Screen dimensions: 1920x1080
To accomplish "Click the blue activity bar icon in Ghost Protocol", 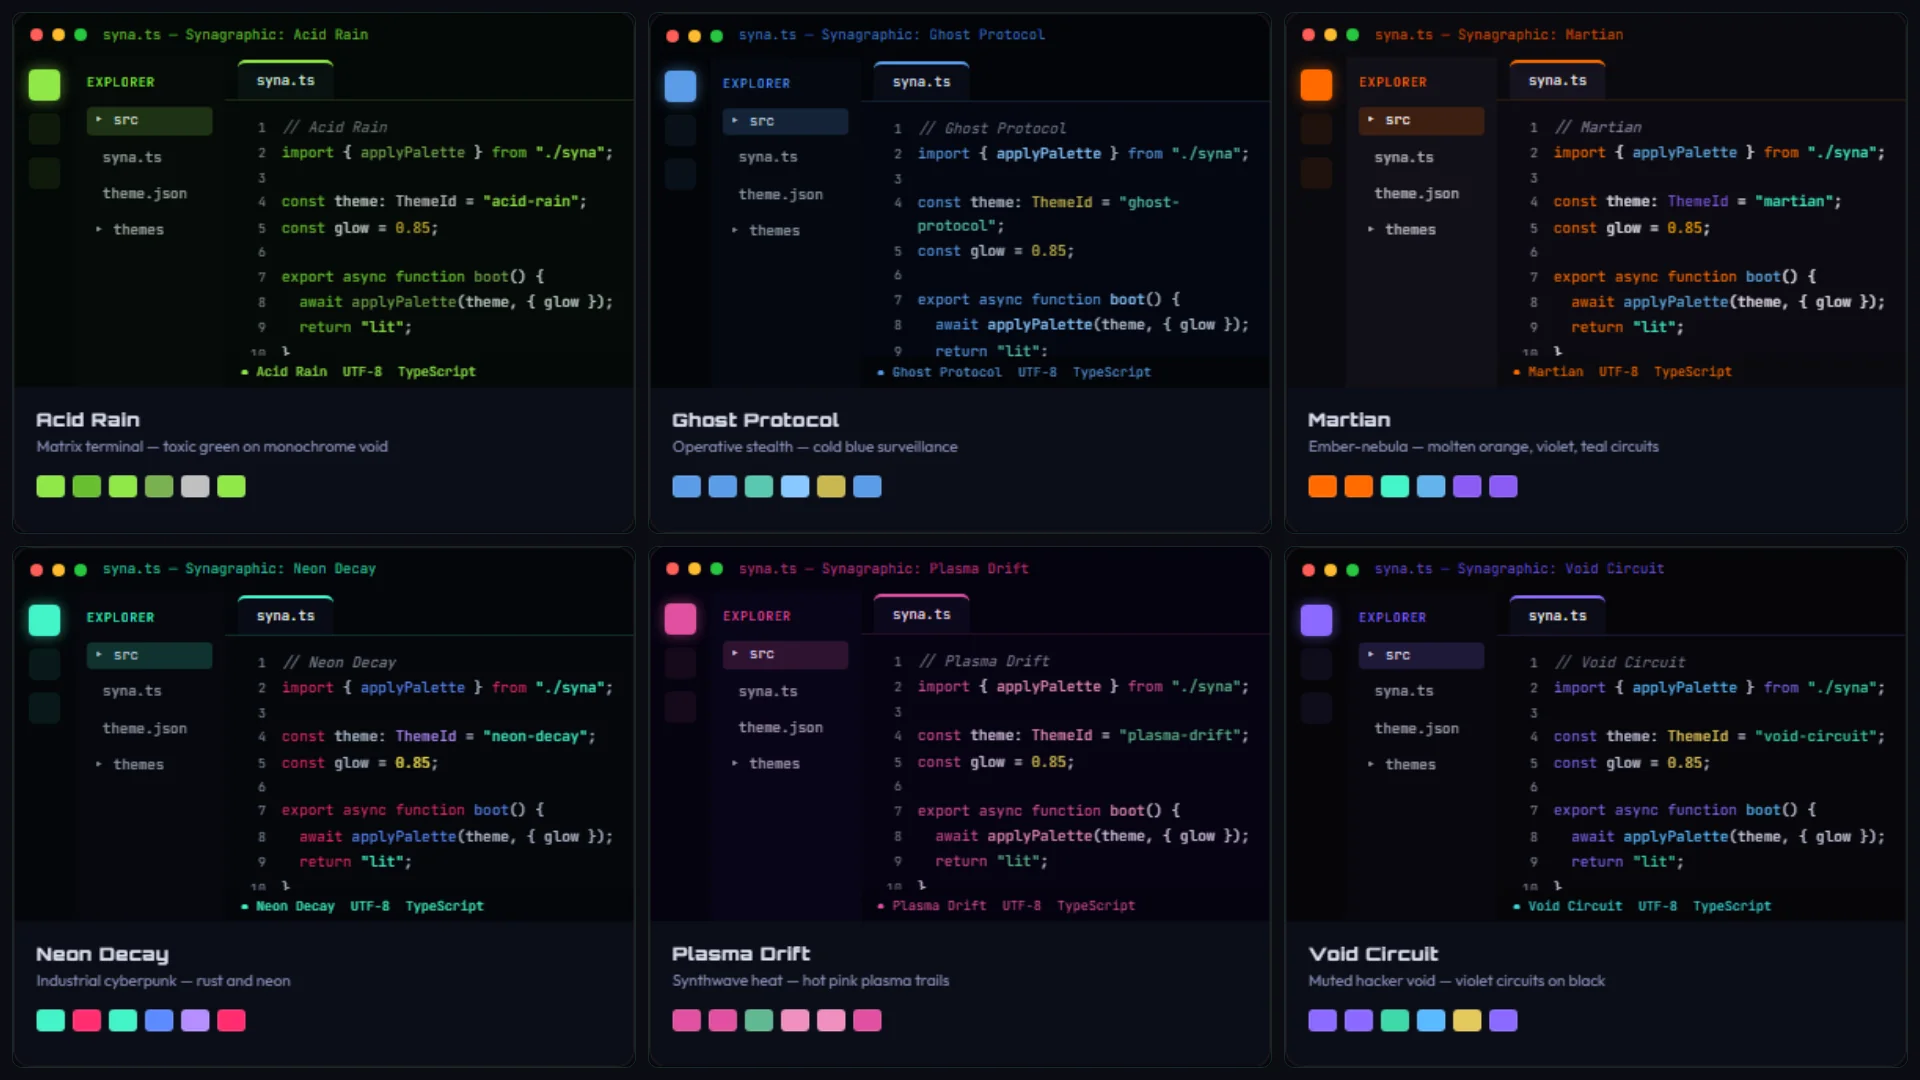I will pyautogui.click(x=680, y=86).
